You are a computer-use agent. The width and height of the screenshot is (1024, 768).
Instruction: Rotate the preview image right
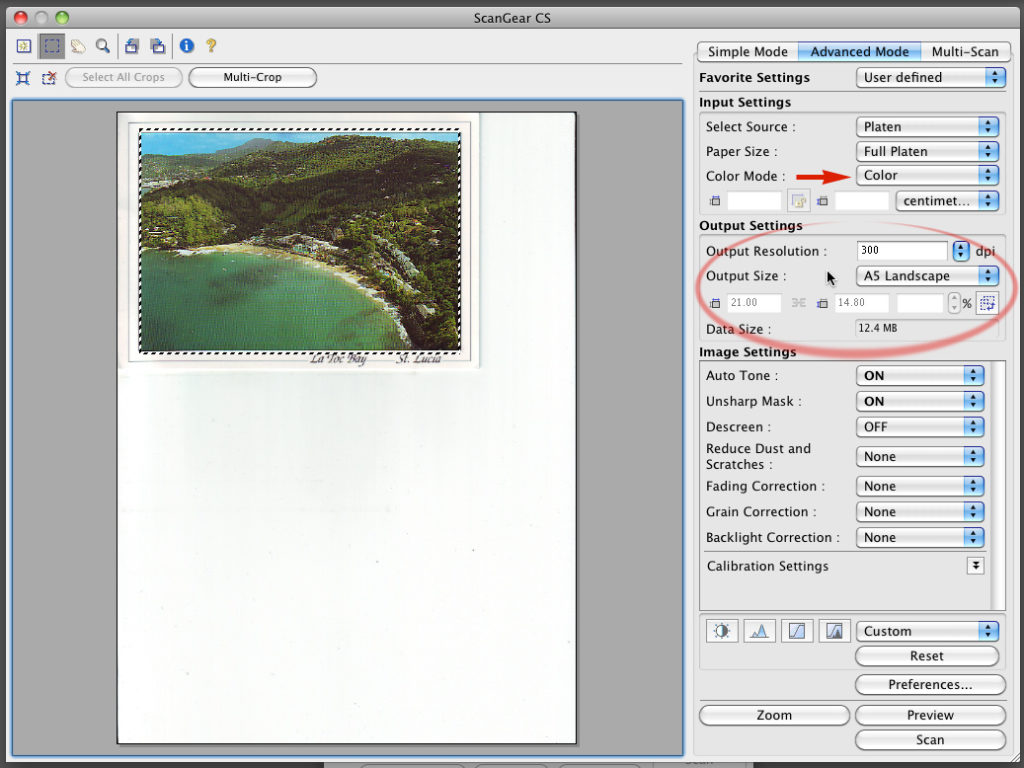[x=156, y=45]
